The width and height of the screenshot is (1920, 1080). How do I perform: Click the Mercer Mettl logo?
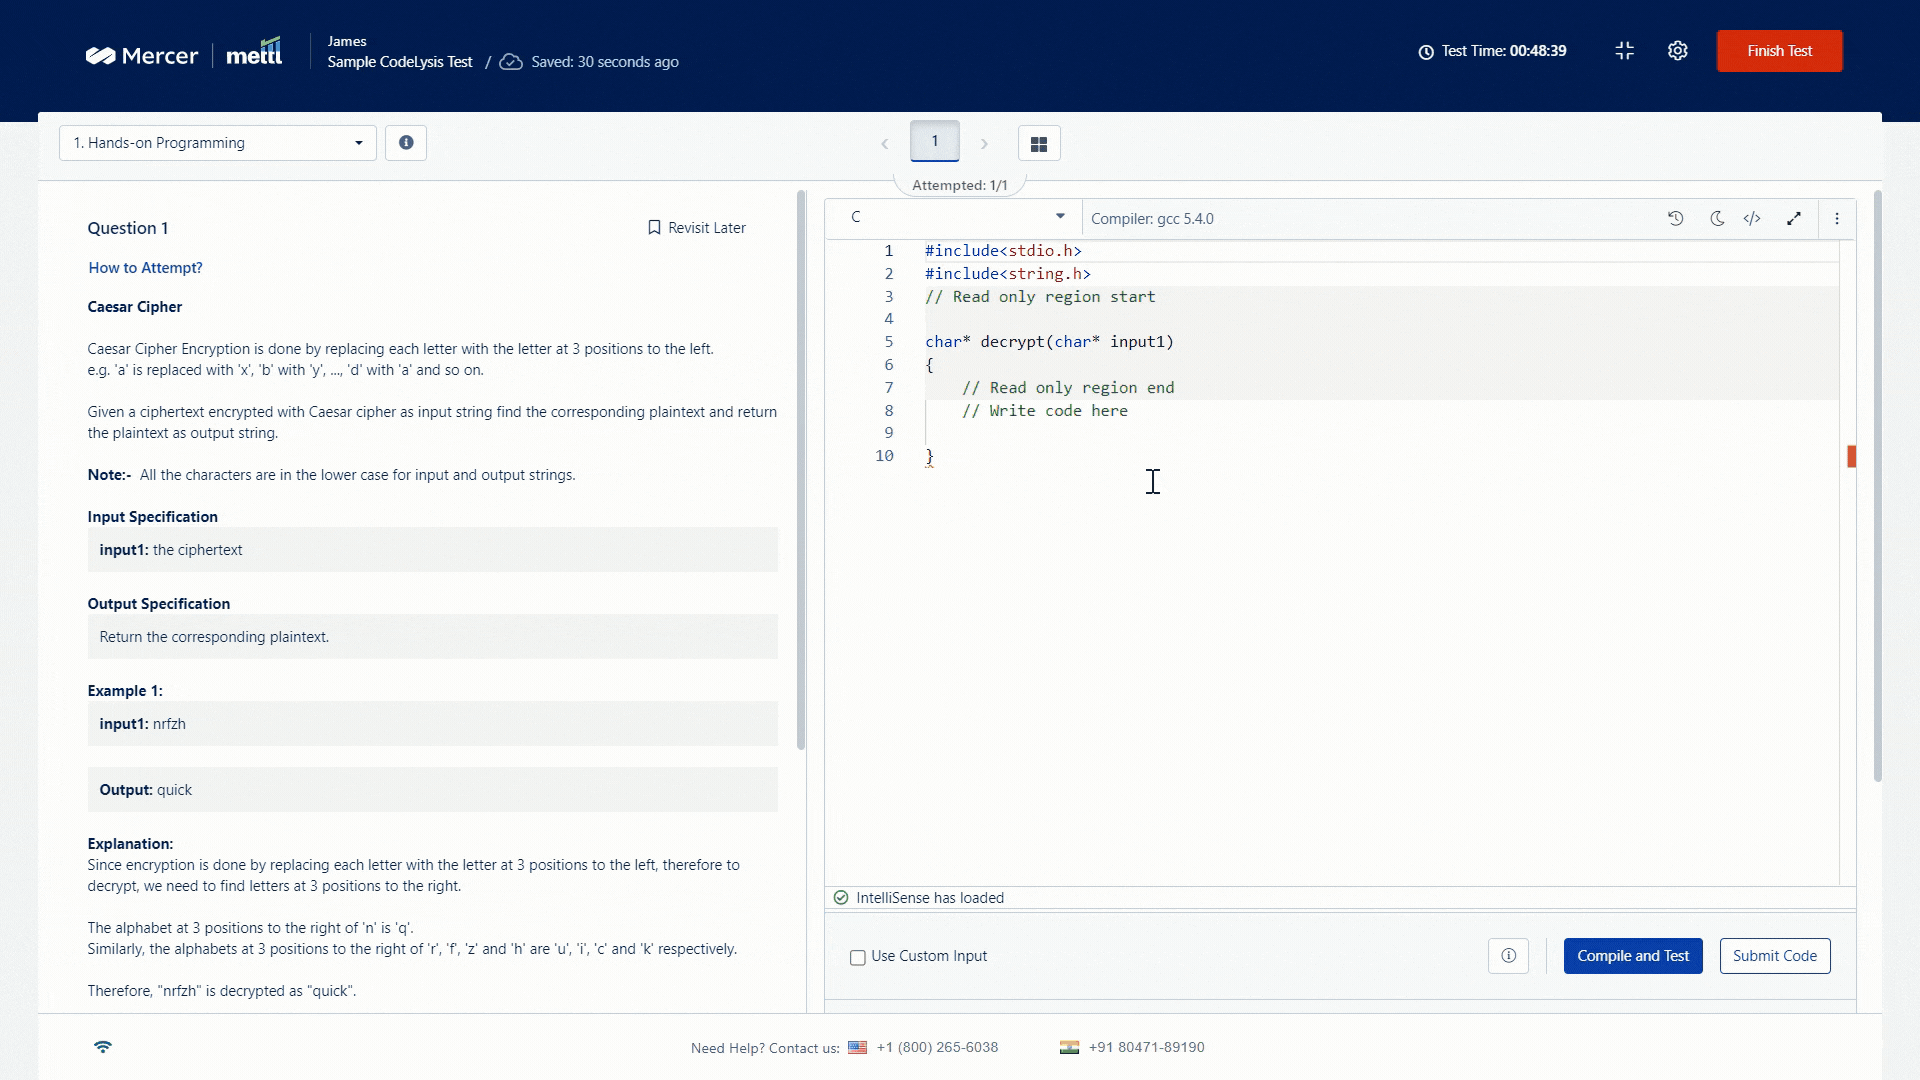[x=184, y=53]
